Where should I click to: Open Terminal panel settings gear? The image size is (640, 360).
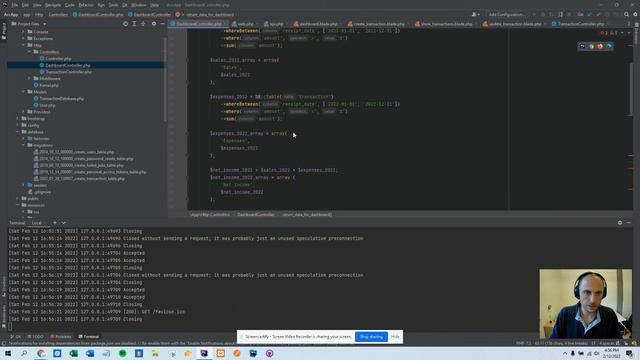click(620, 223)
